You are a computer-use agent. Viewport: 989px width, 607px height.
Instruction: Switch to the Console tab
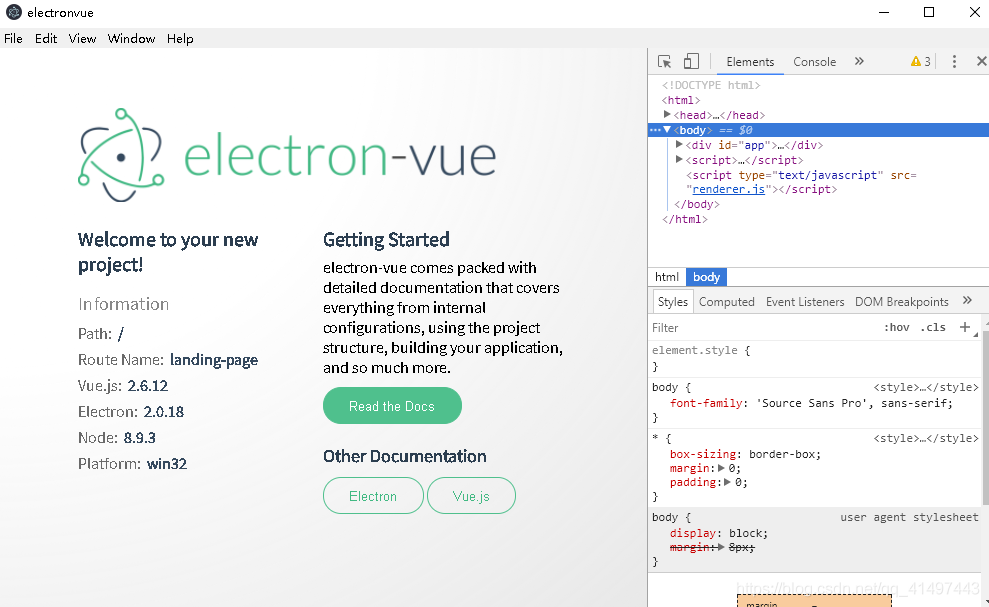click(814, 62)
